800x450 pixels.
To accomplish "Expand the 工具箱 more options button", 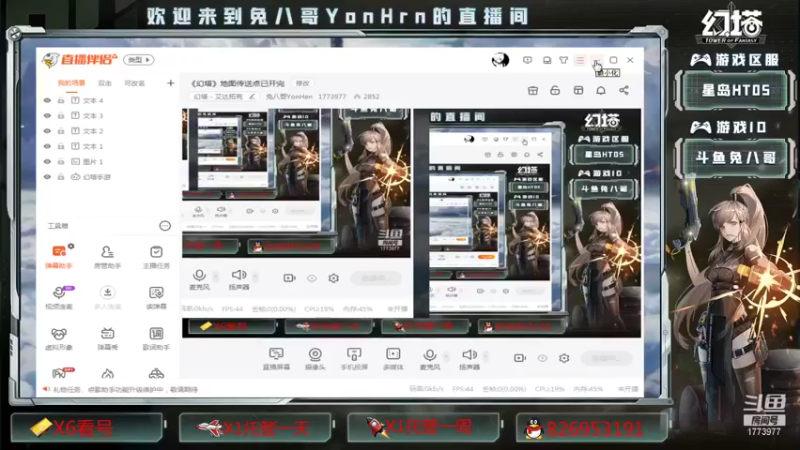I will pos(165,226).
